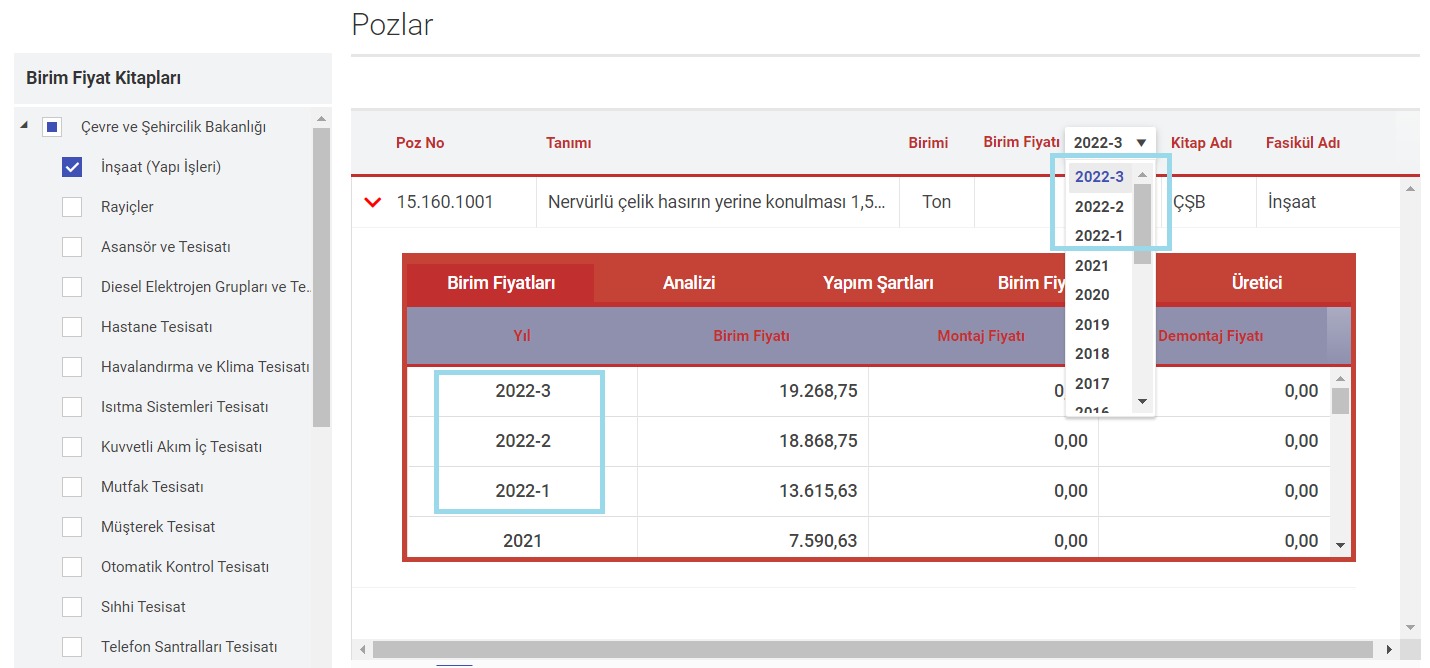Viewport: 1430px width, 668px height.
Task: Switch to the Üretici tab
Action: click(1257, 283)
